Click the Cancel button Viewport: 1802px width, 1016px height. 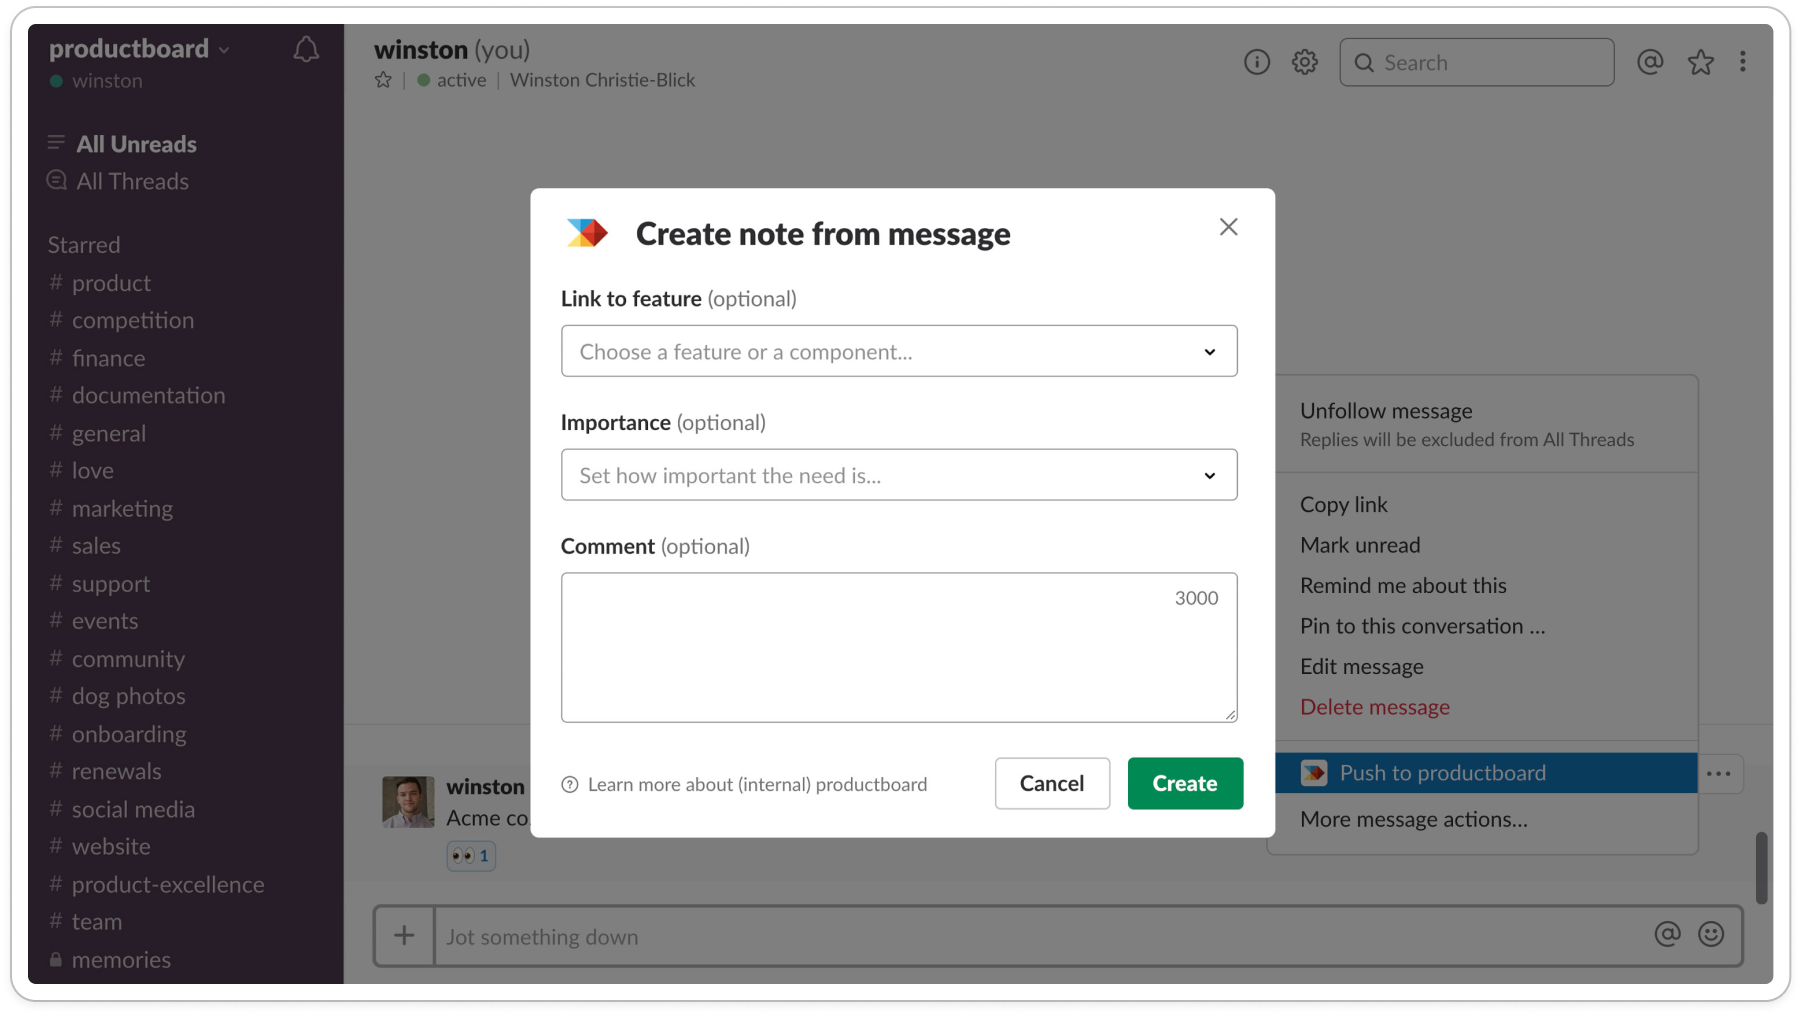(1052, 783)
